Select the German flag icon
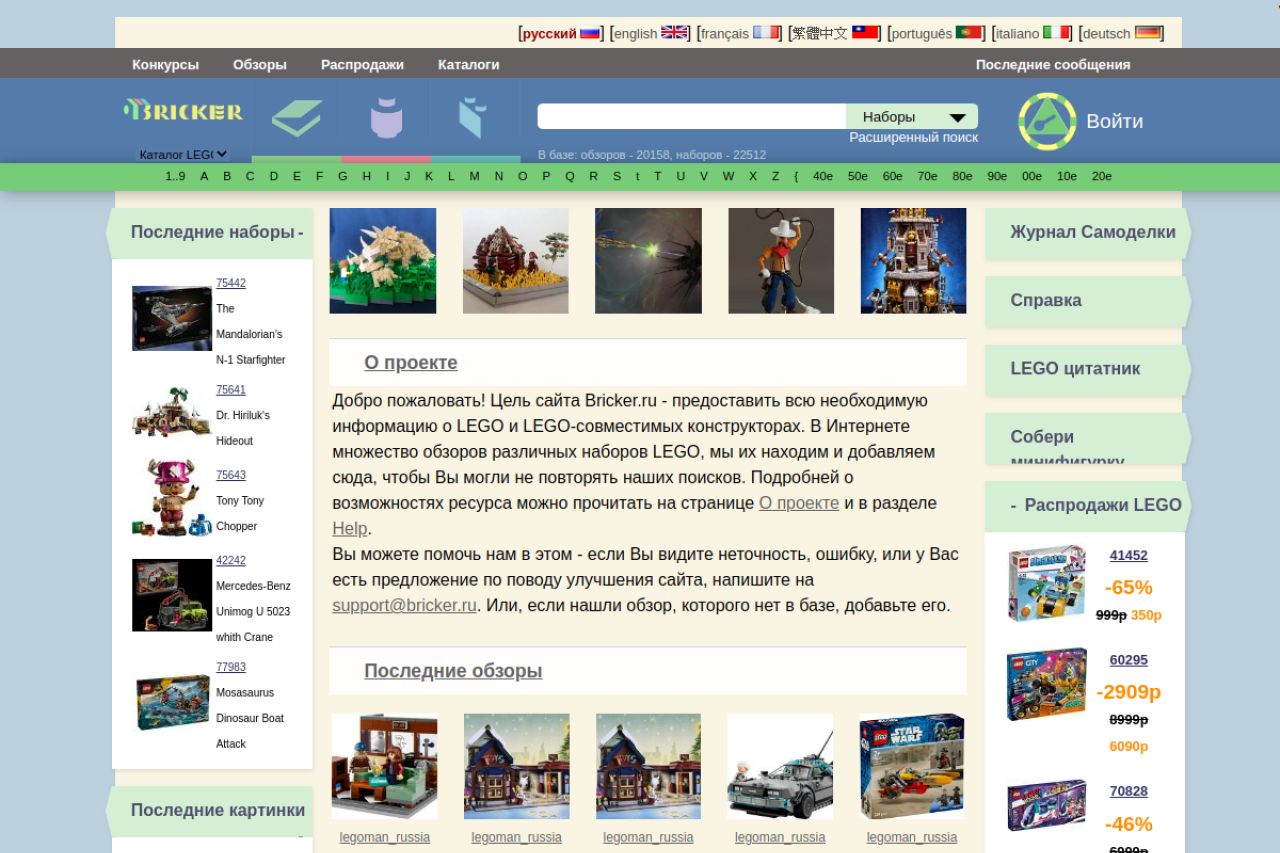 [1148, 33]
